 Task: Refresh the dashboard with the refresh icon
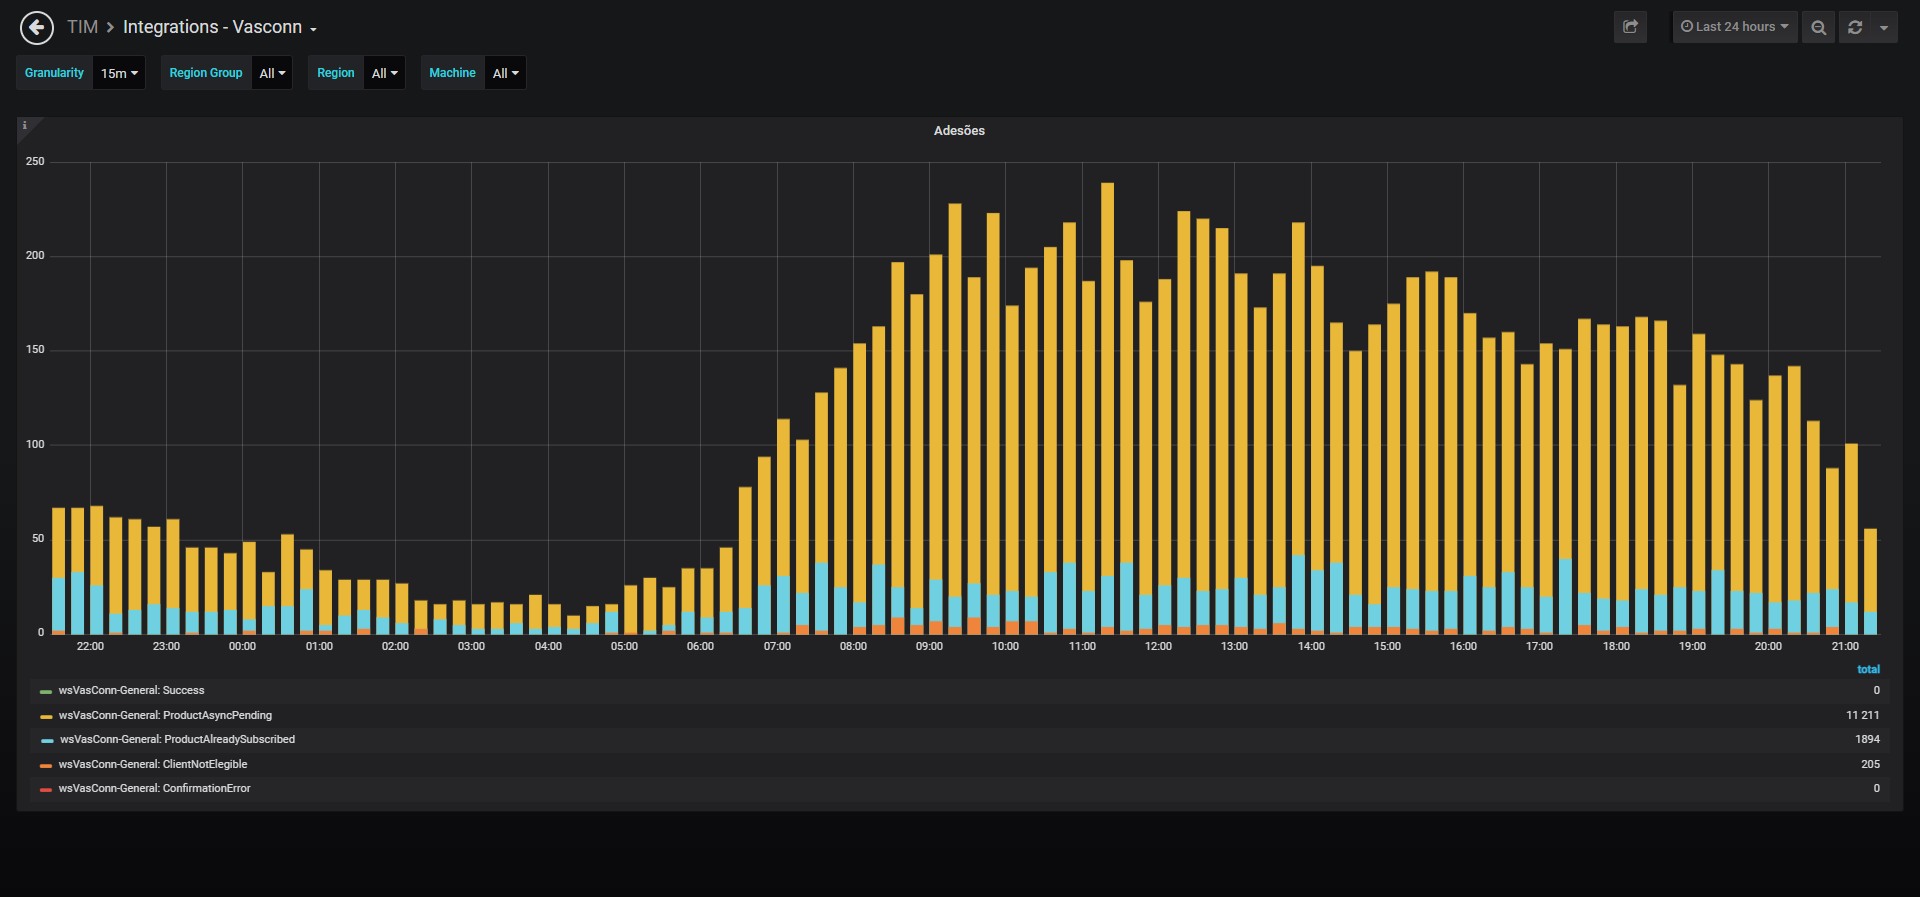[1855, 27]
